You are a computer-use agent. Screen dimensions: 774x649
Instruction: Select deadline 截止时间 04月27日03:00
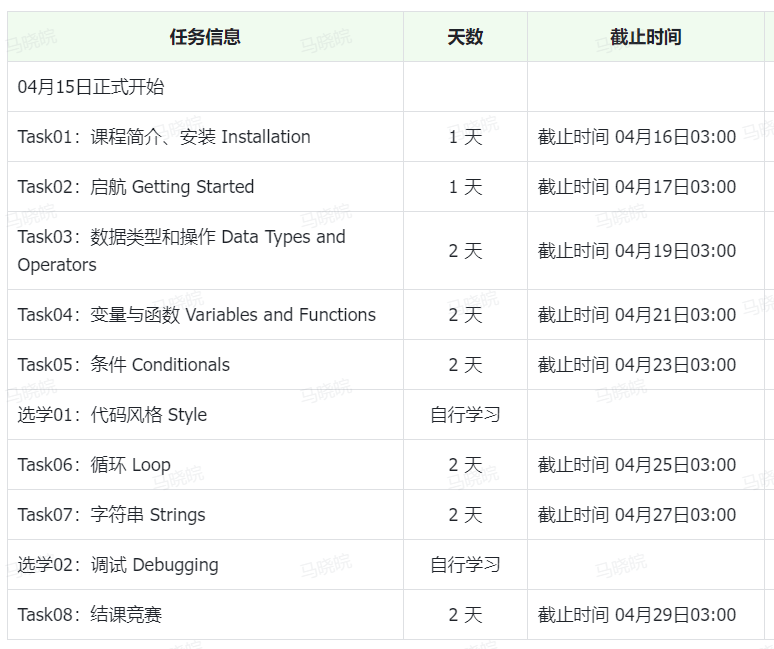646,515
